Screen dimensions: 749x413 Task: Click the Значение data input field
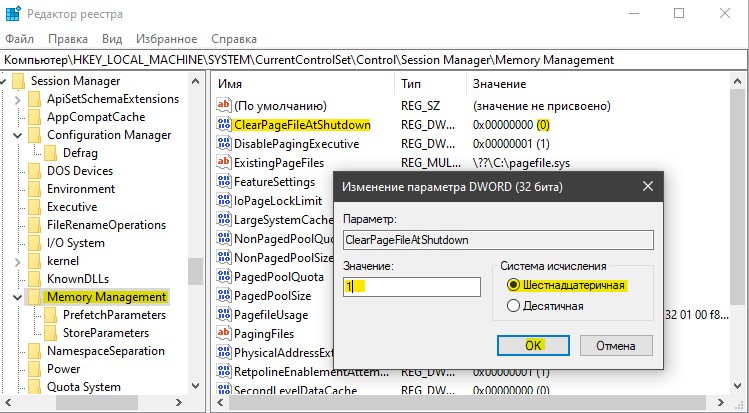pos(412,287)
